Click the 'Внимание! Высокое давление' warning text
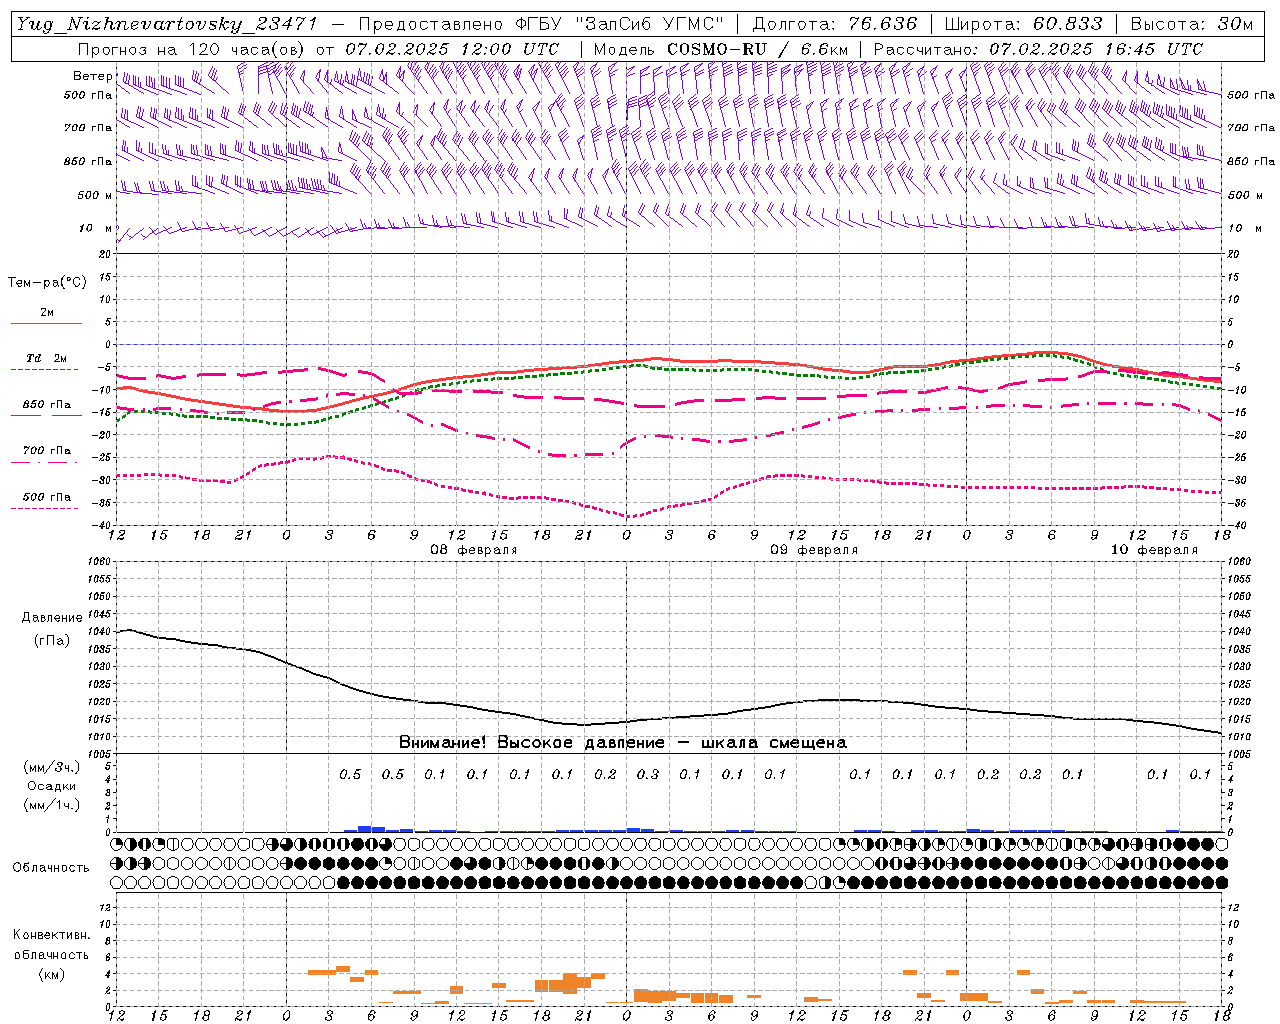Viewport: 1280px width, 1024px height. pyautogui.click(x=531, y=743)
